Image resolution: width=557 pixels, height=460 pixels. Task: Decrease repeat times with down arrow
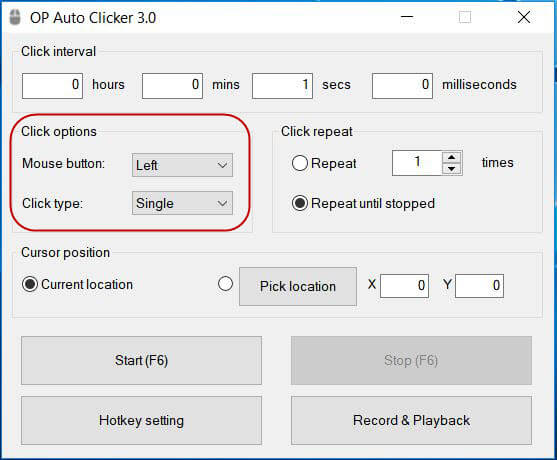(x=451, y=169)
